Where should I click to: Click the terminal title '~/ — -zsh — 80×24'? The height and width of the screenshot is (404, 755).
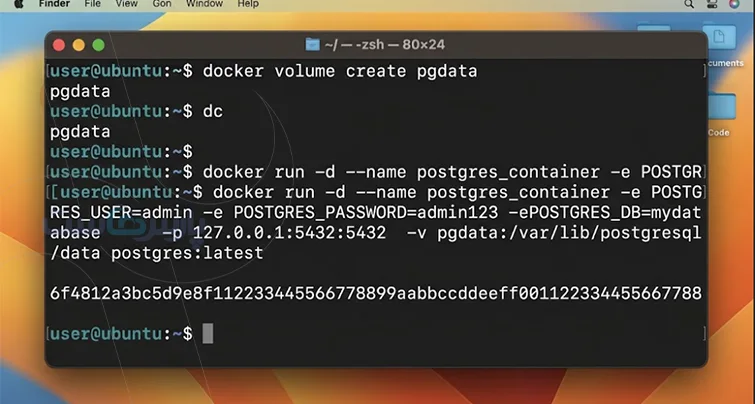click(384, 45)
